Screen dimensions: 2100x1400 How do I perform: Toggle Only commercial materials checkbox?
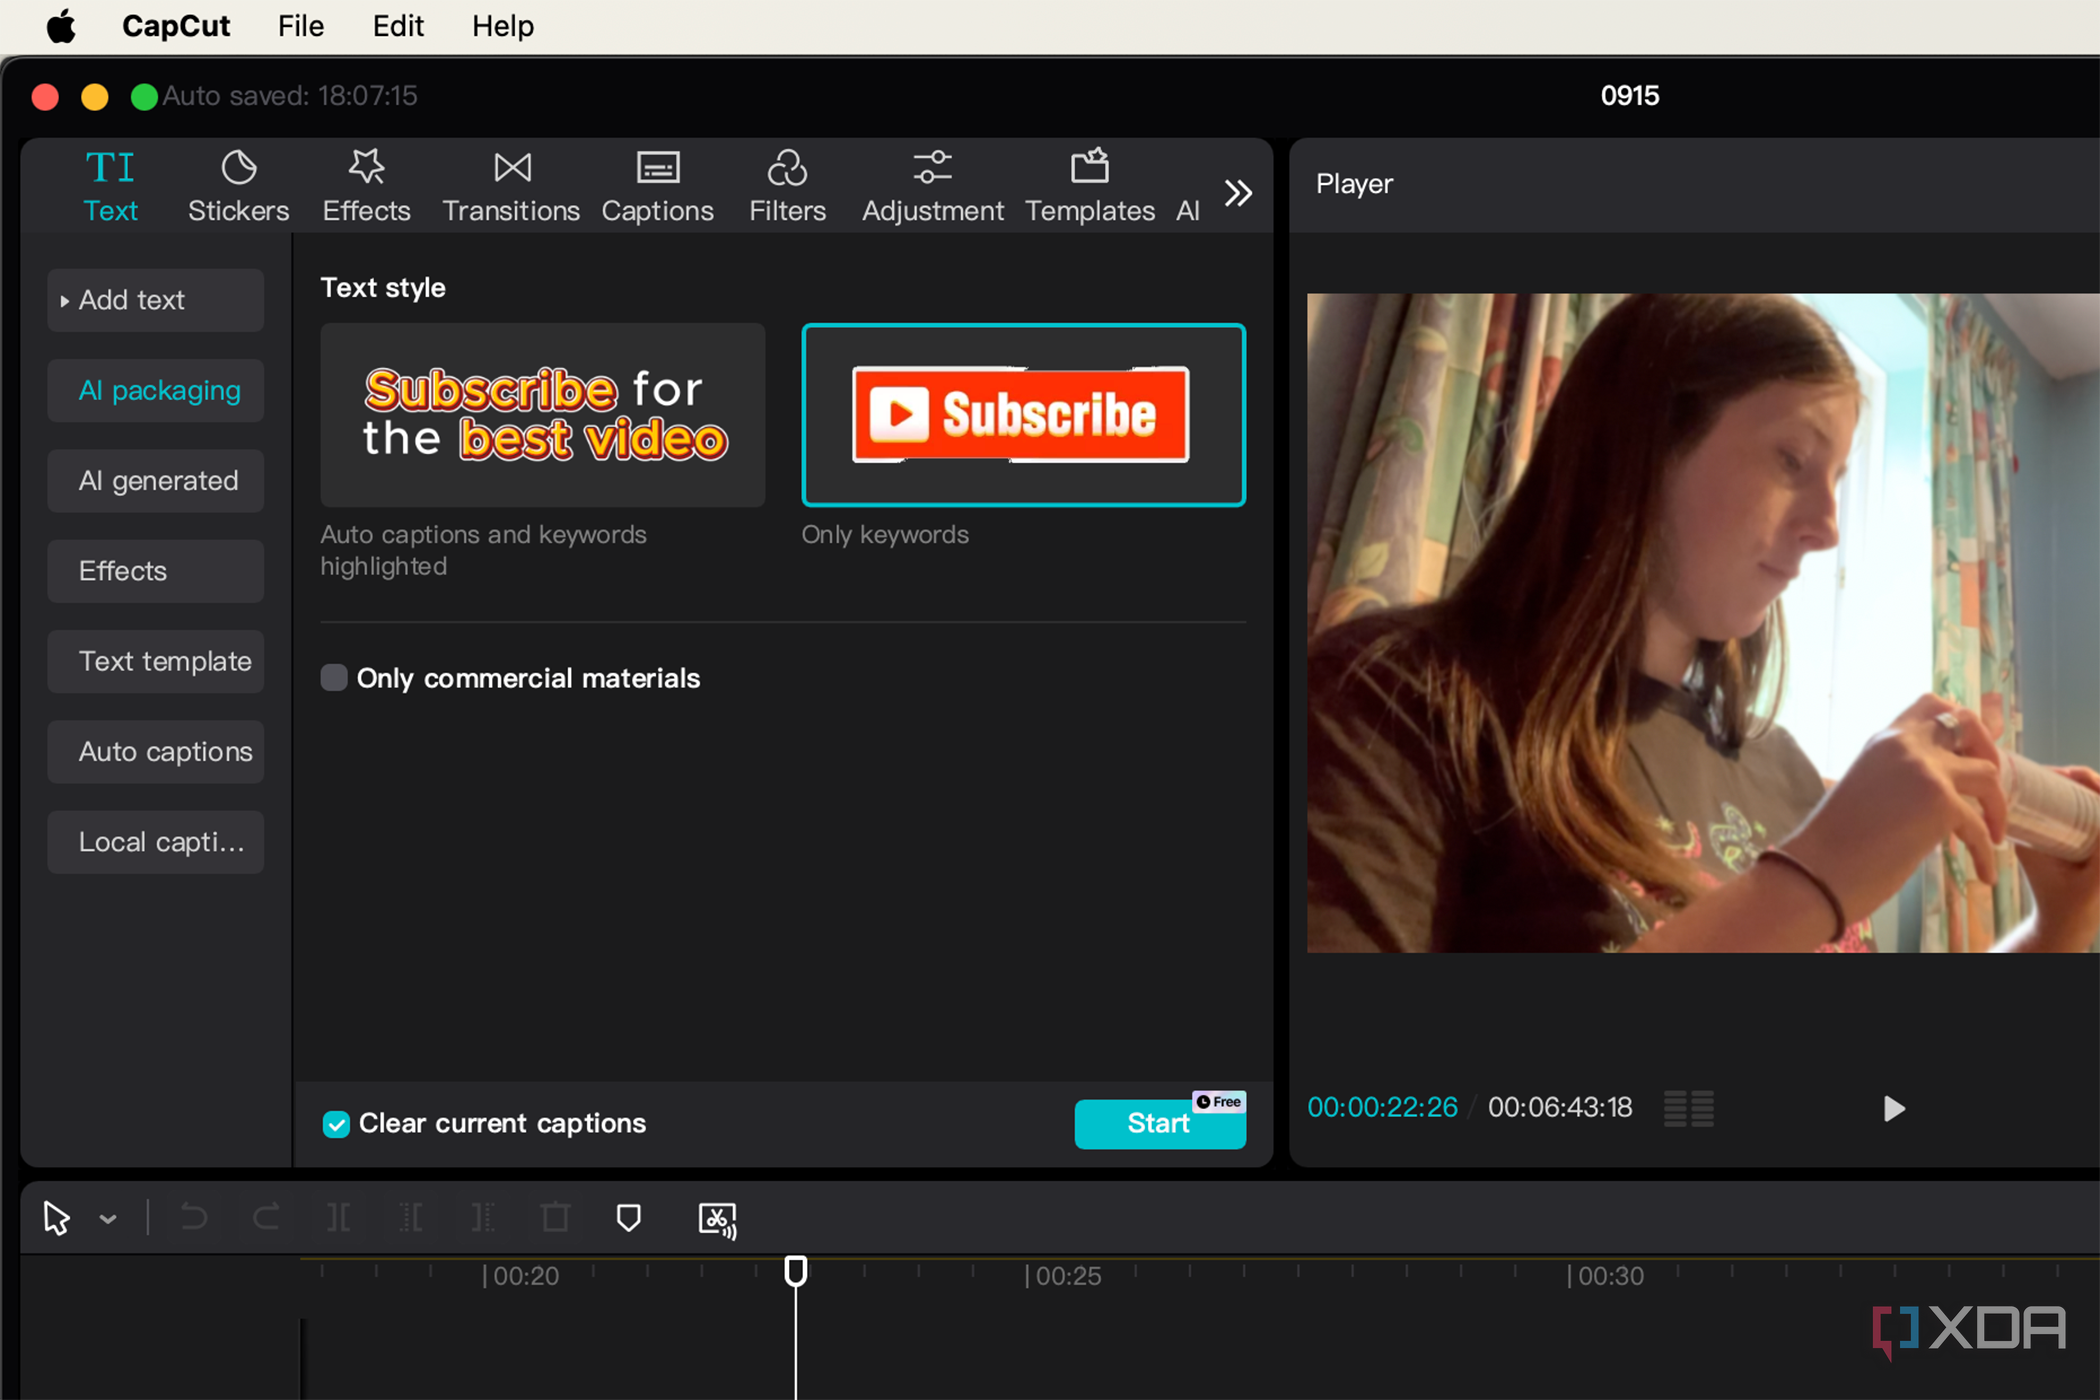334,677
